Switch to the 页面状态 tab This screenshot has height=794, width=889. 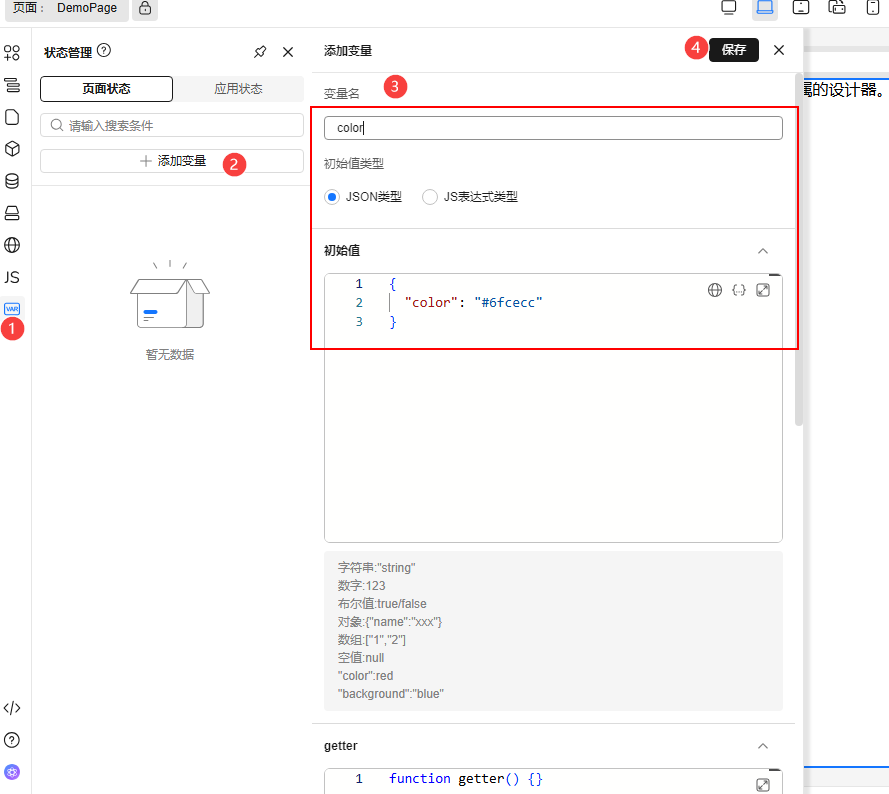(106, 89)
